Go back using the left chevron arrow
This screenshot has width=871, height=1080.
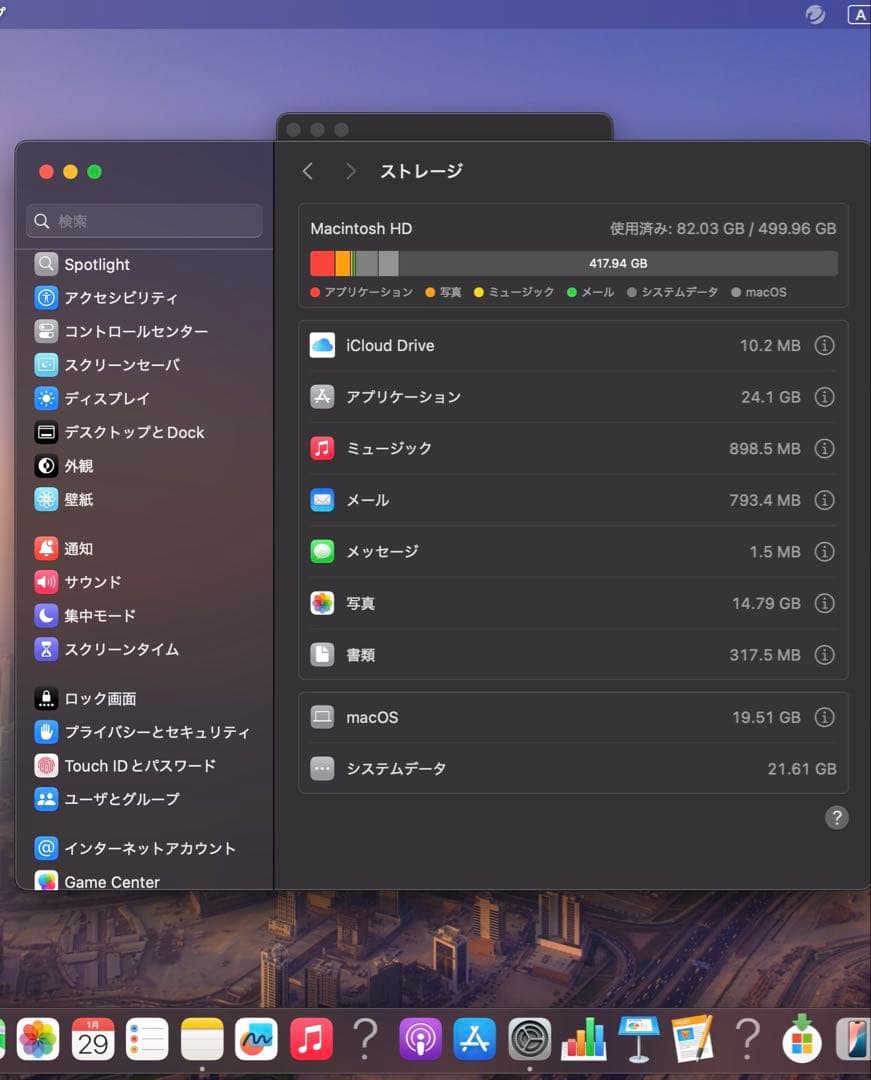pyautogui.click(x=308, y=171)
